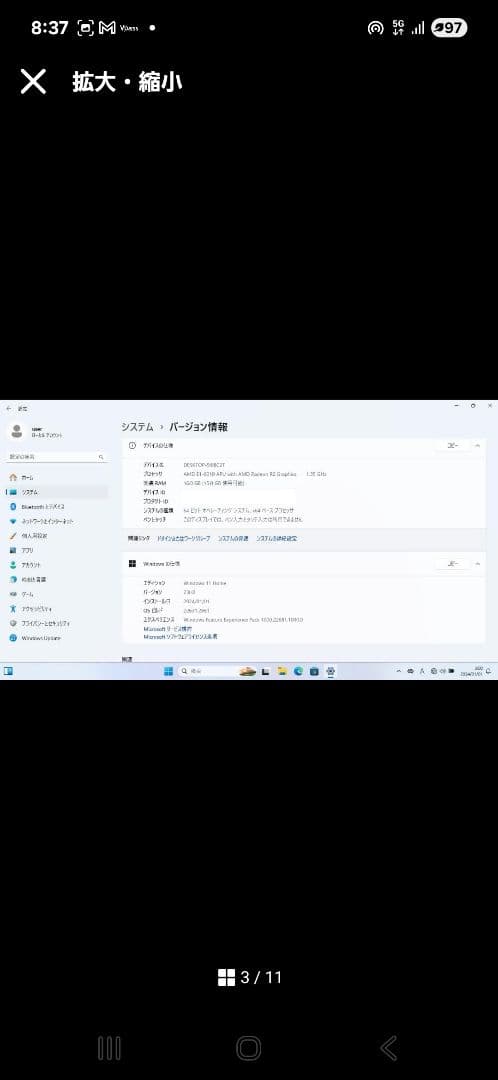Open 個人用設定 in the sidebar

[56, 536]
